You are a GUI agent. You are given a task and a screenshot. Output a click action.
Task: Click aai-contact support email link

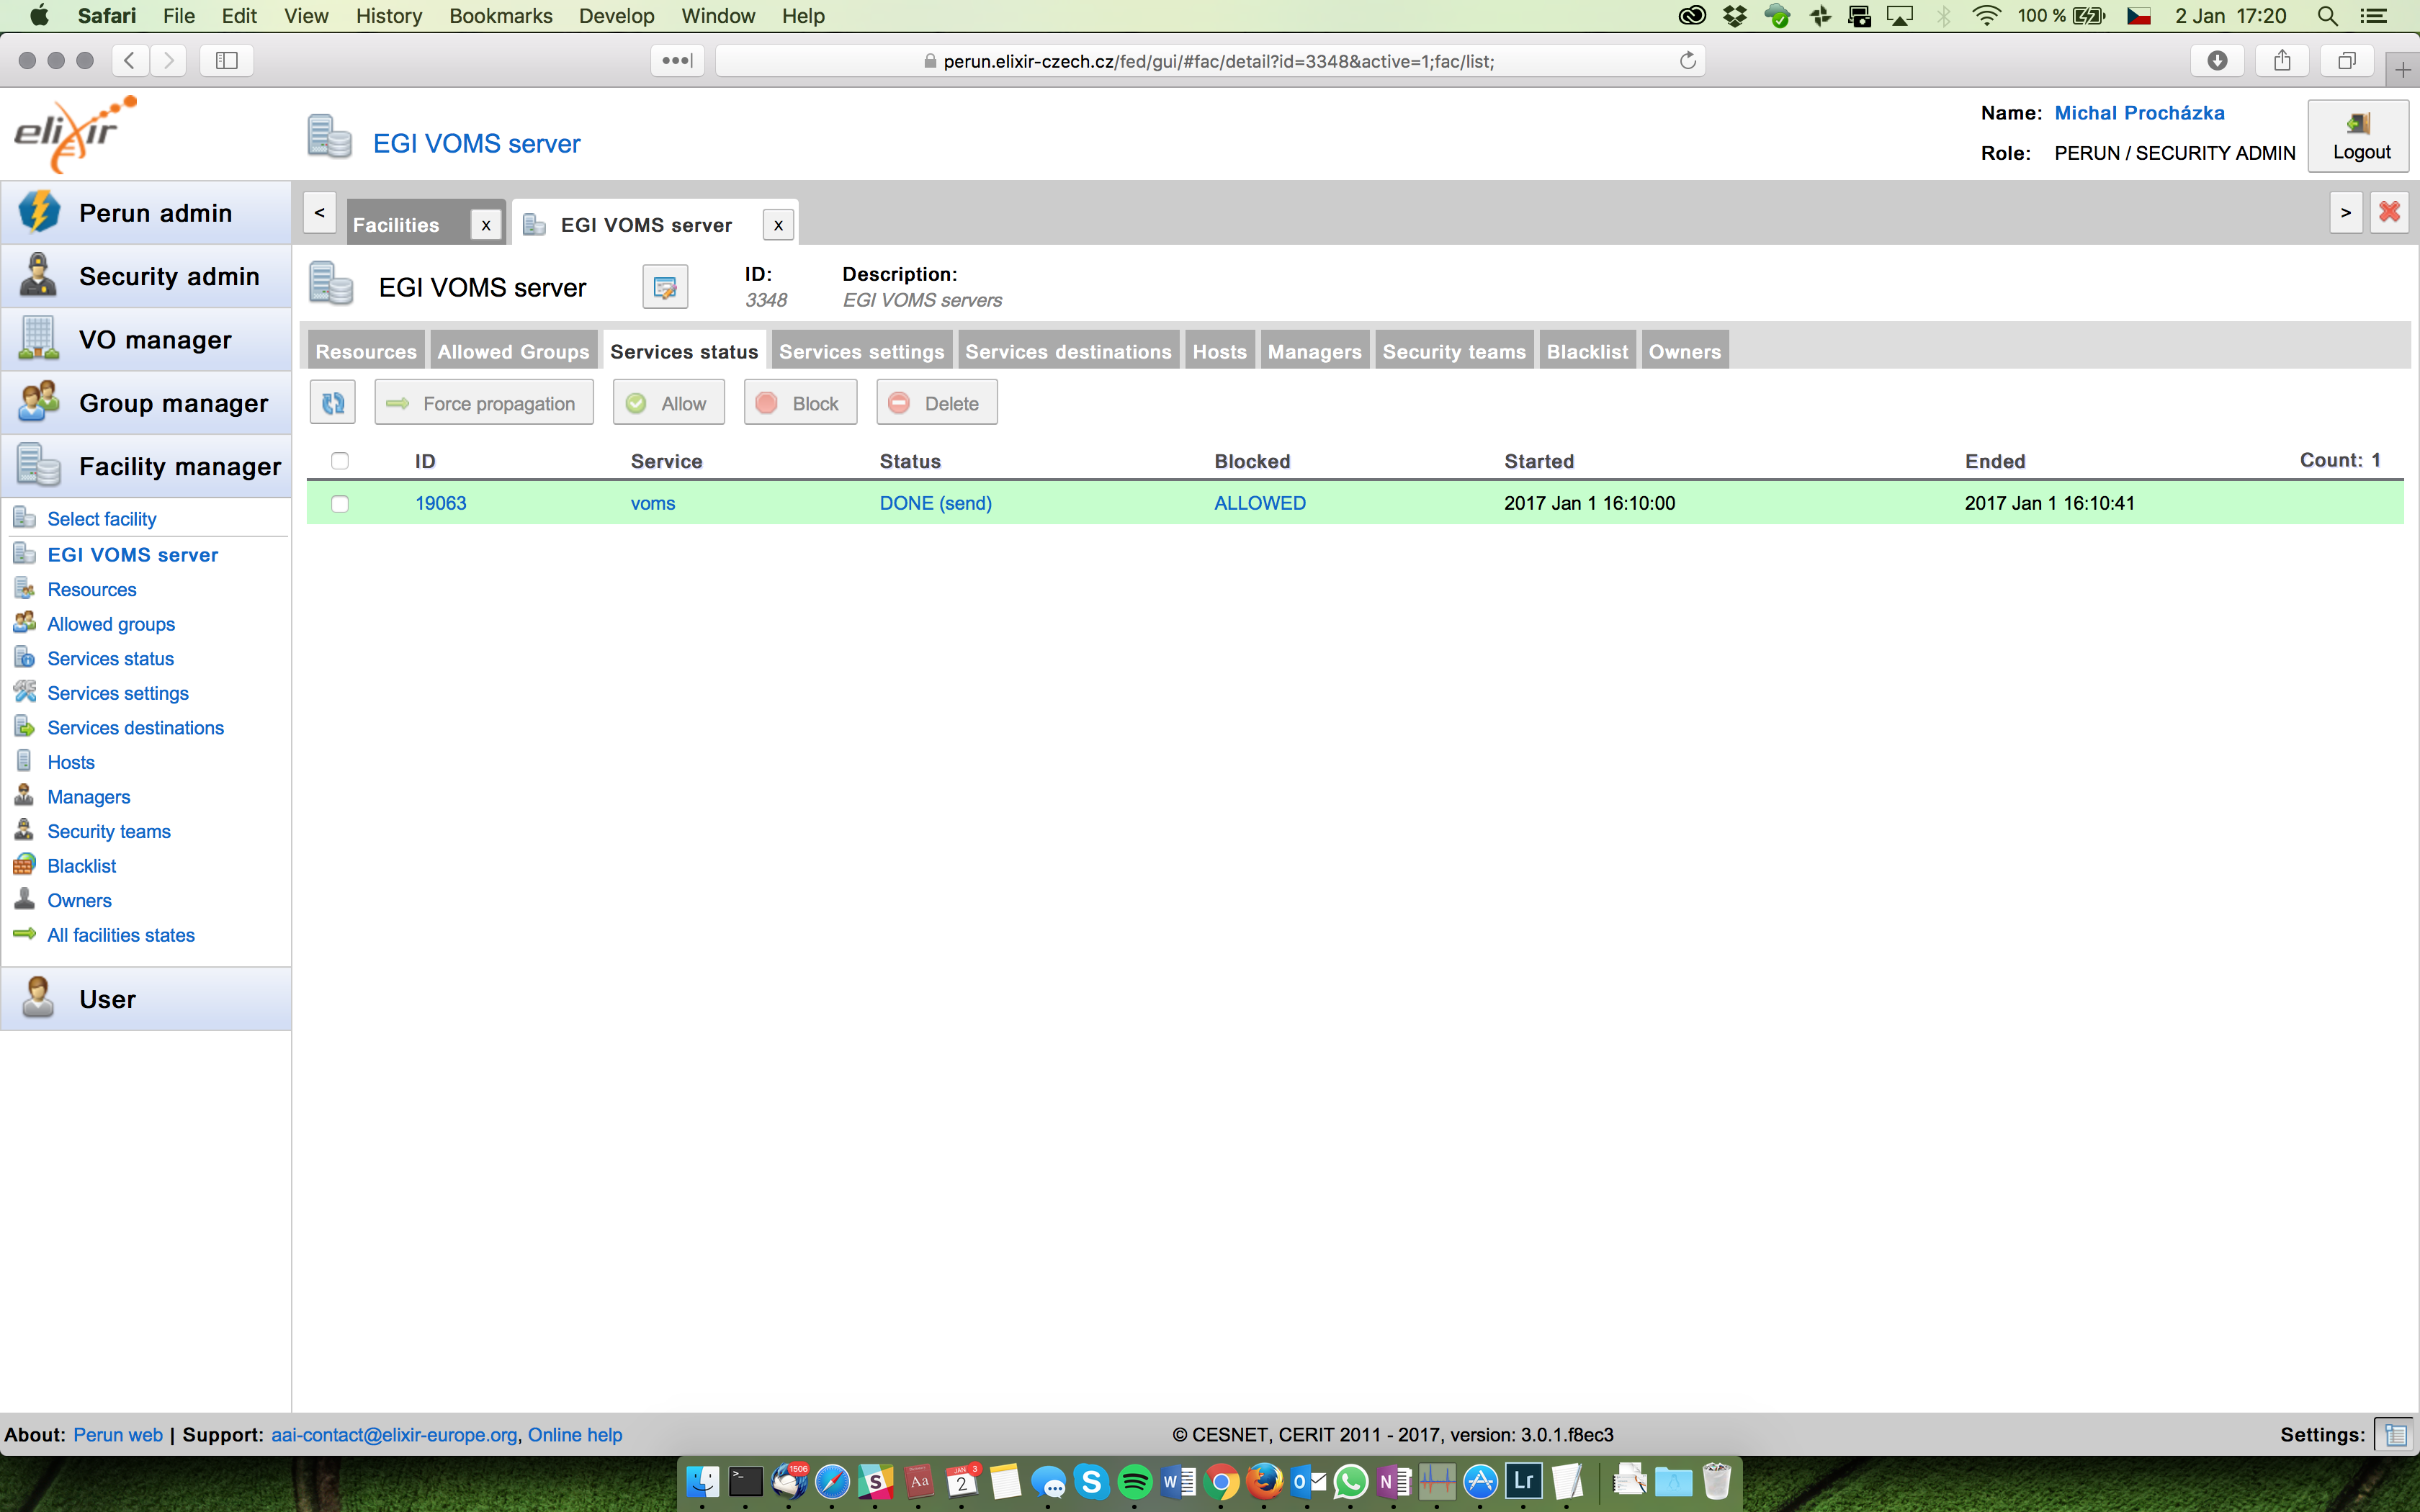click(x=394, y=1435)
